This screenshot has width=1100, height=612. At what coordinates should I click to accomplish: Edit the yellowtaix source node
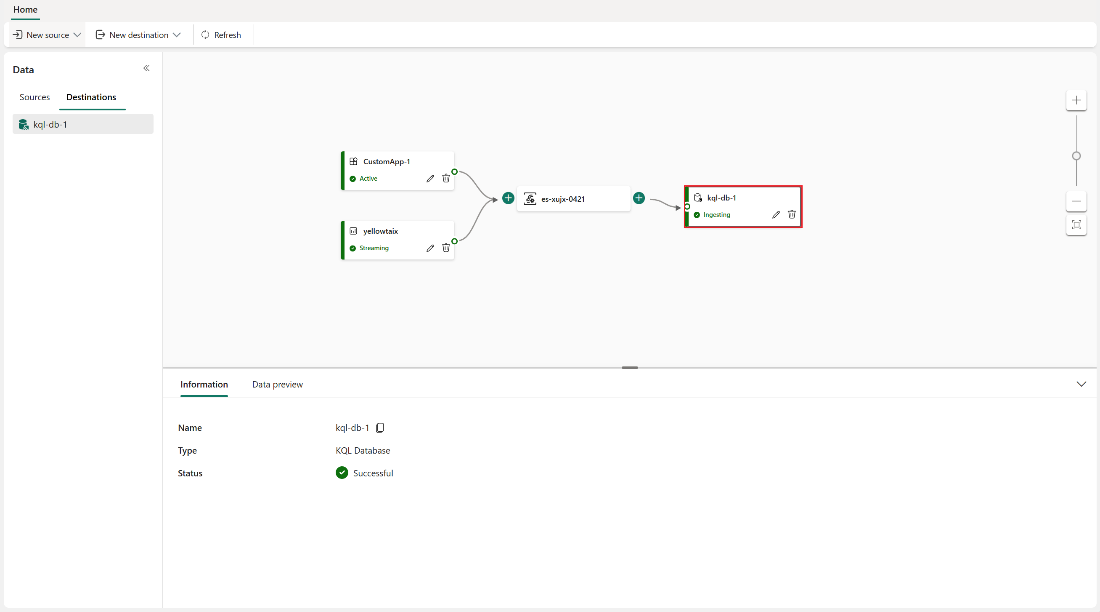pyautogui.click(x=430, y=248)
